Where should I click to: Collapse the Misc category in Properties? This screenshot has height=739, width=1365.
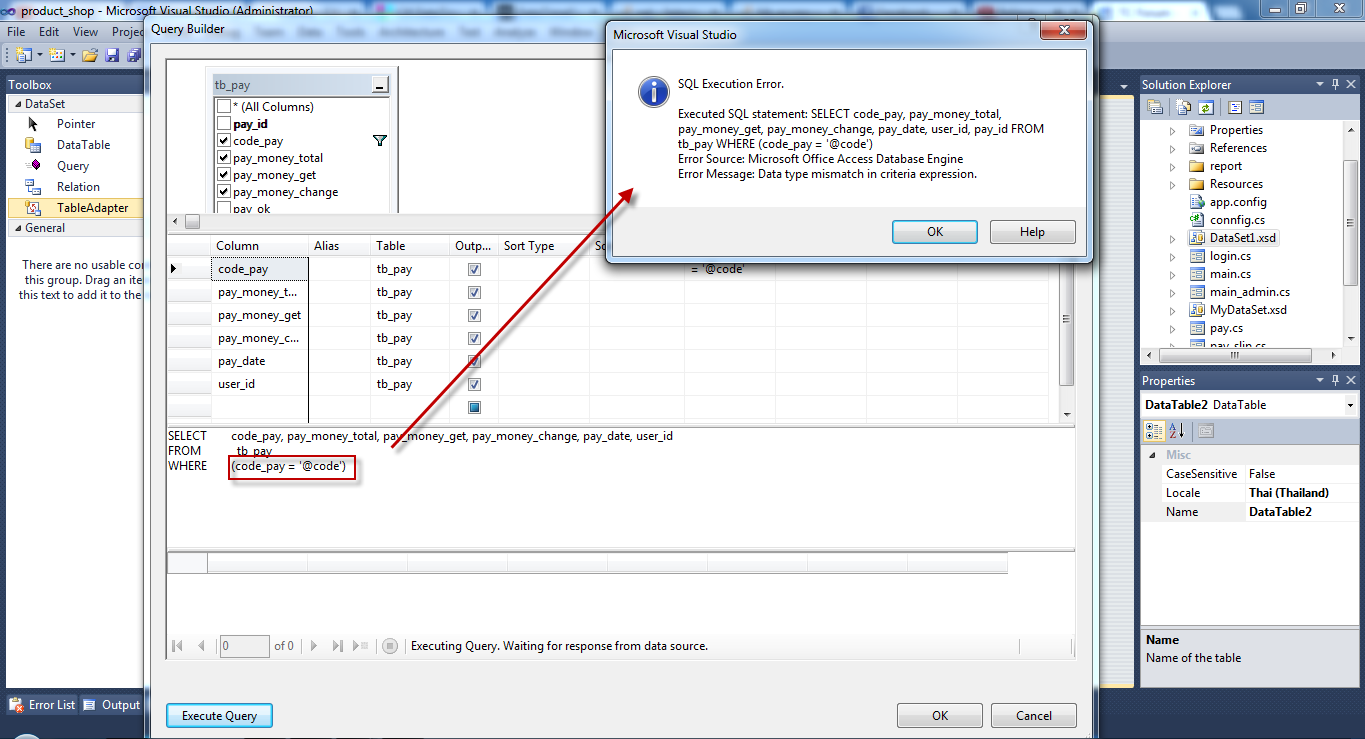[x=1153, y=455]
